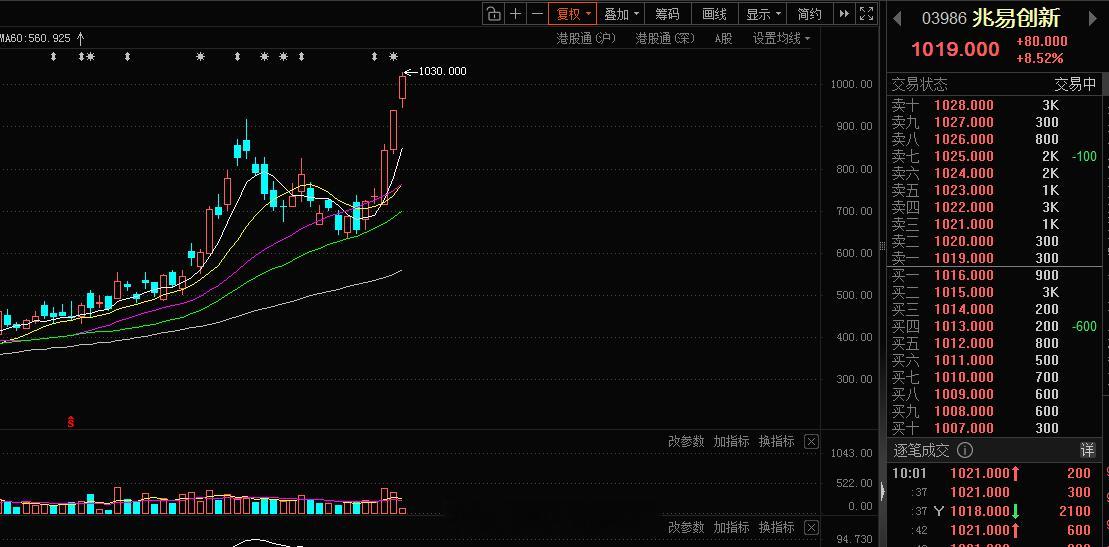Open the 显示 display dropdown

pos(764,13)
